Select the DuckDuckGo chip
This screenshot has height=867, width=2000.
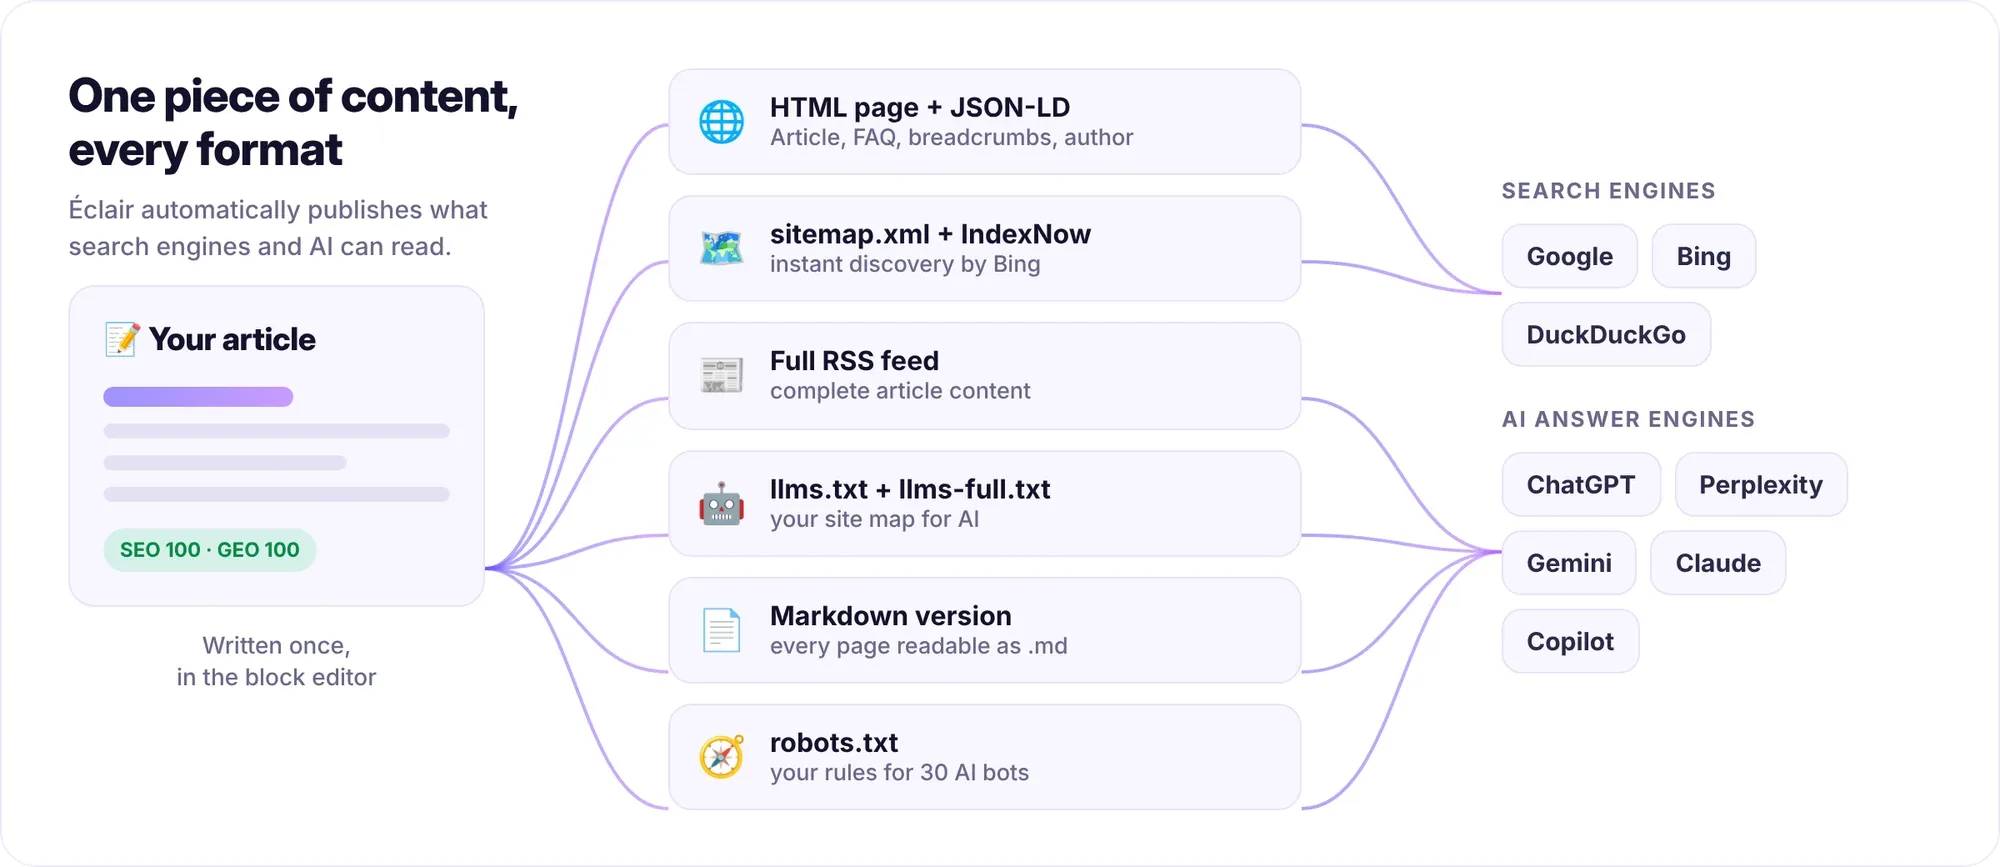pyautogui.click(x=1606, y=334)
